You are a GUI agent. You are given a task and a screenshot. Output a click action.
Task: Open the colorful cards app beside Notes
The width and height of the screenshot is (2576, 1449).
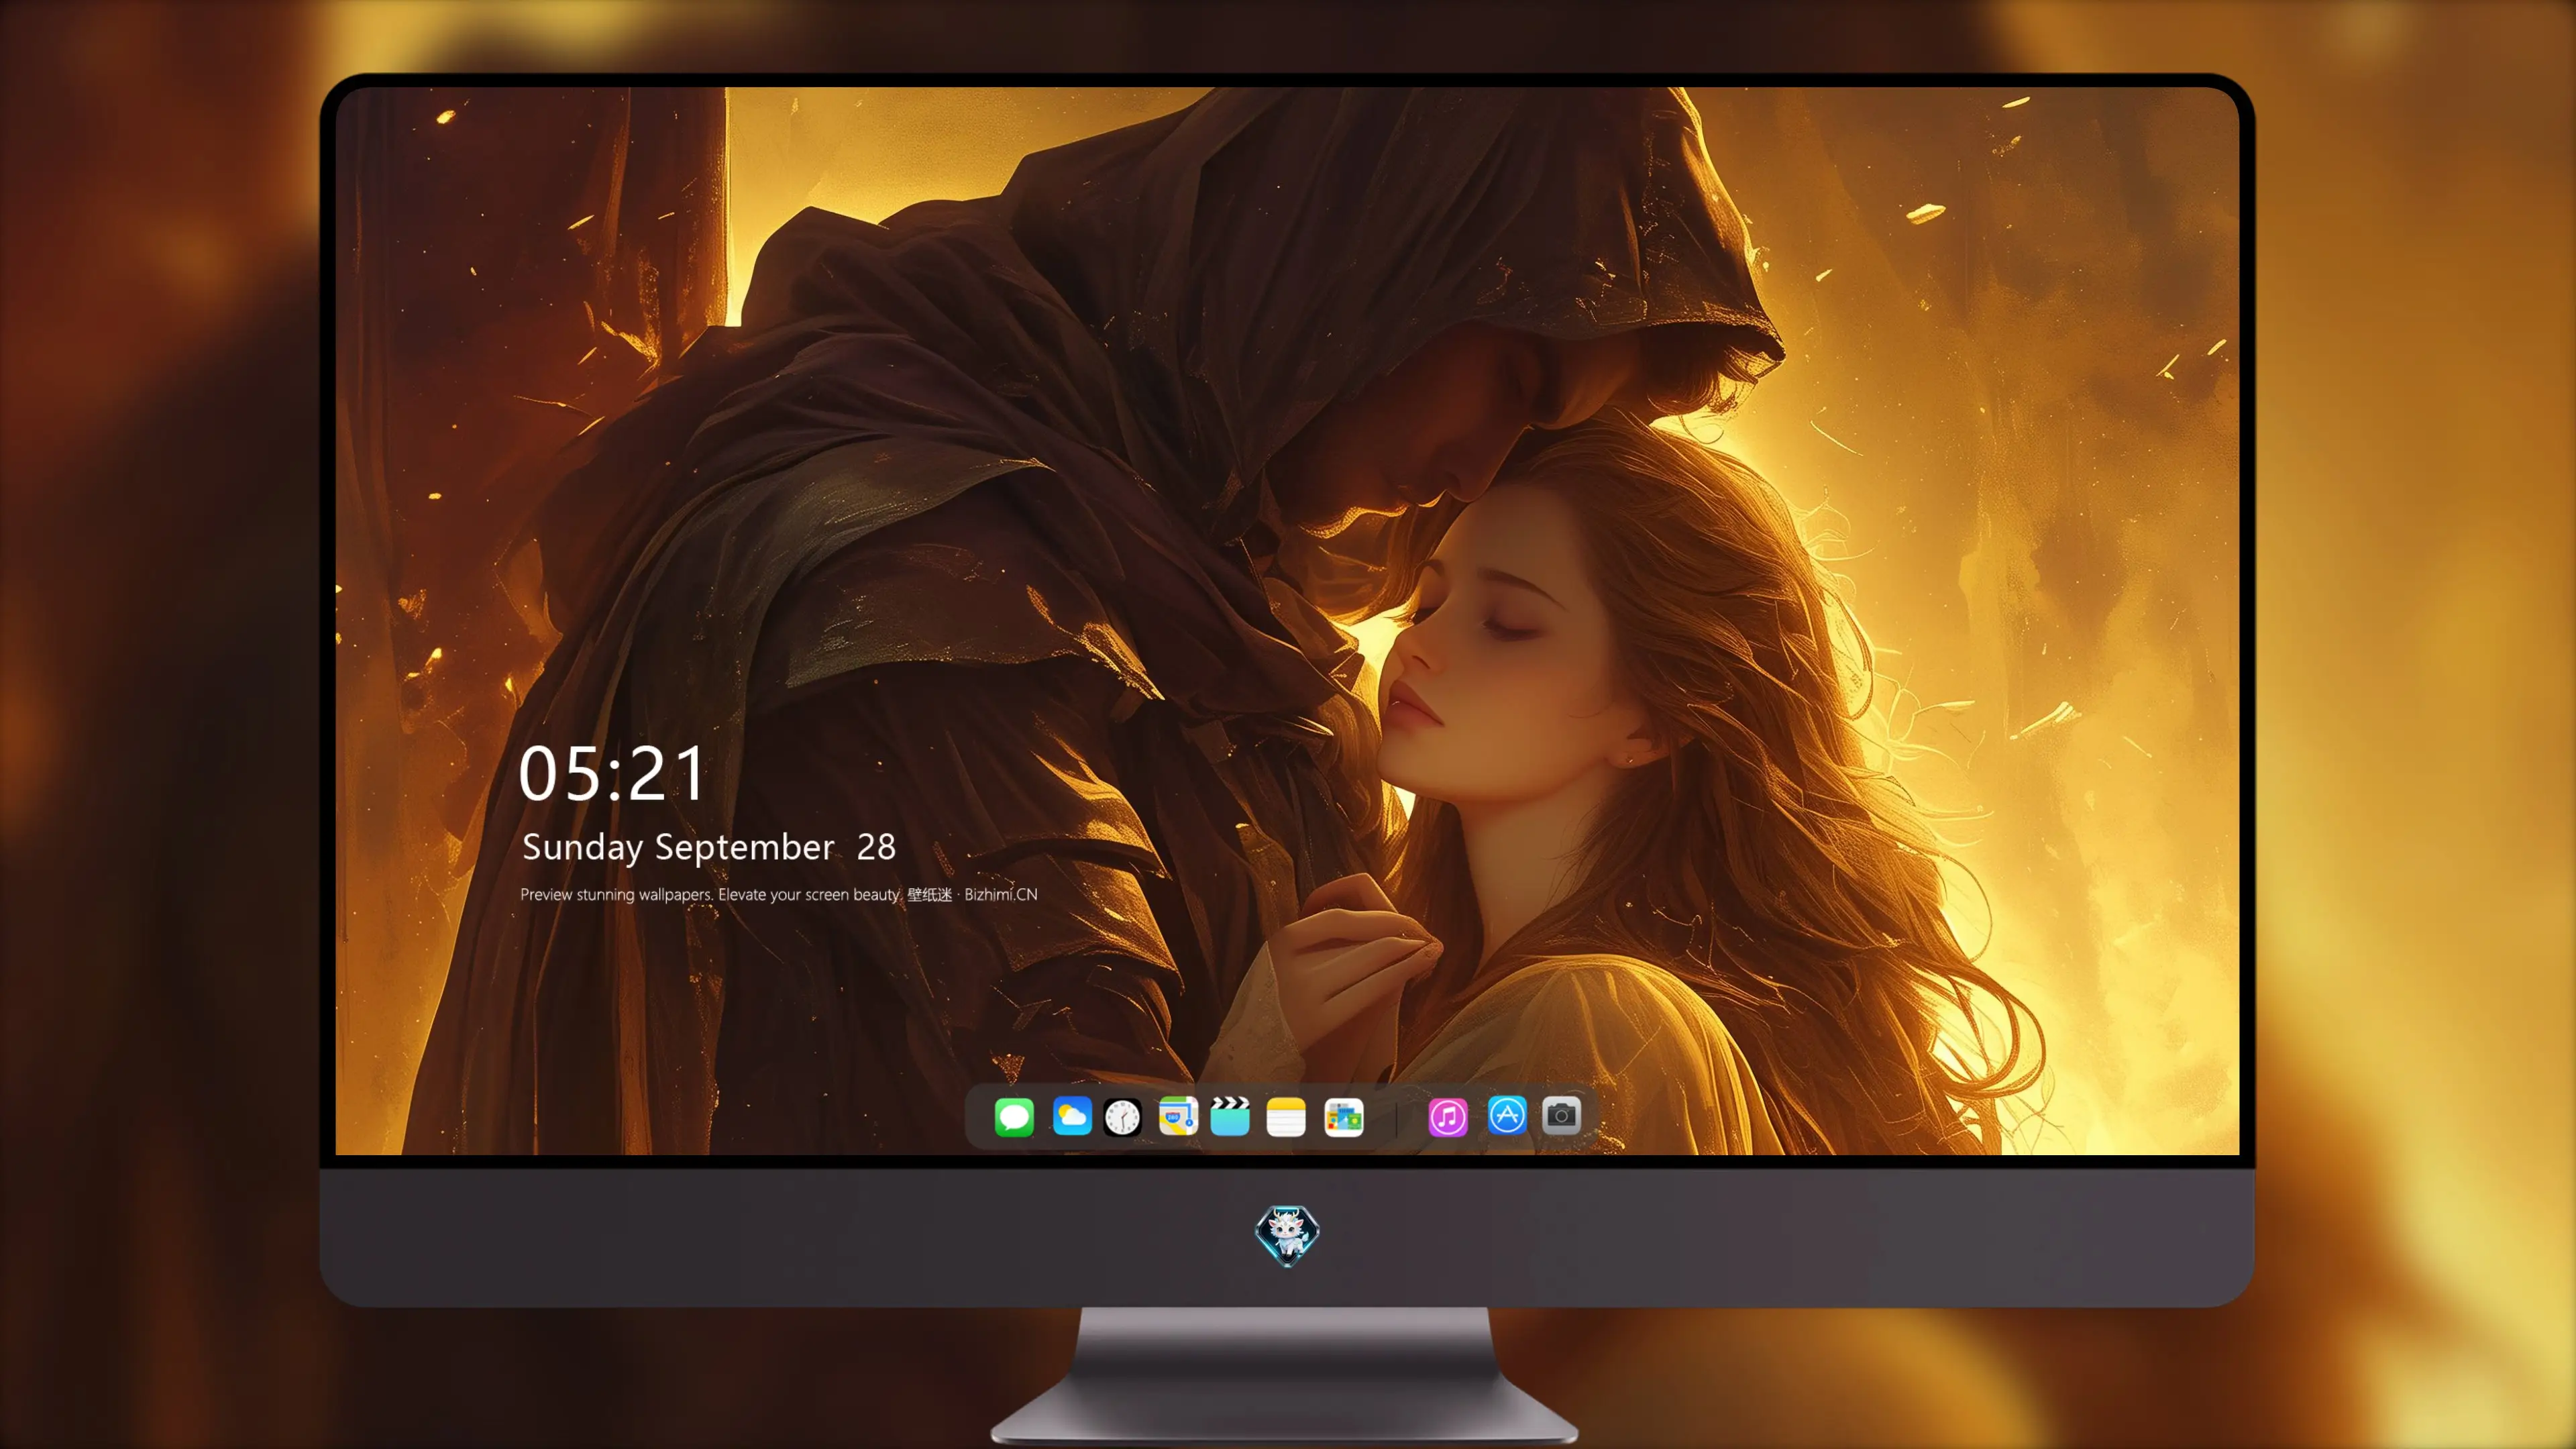1344,1117
